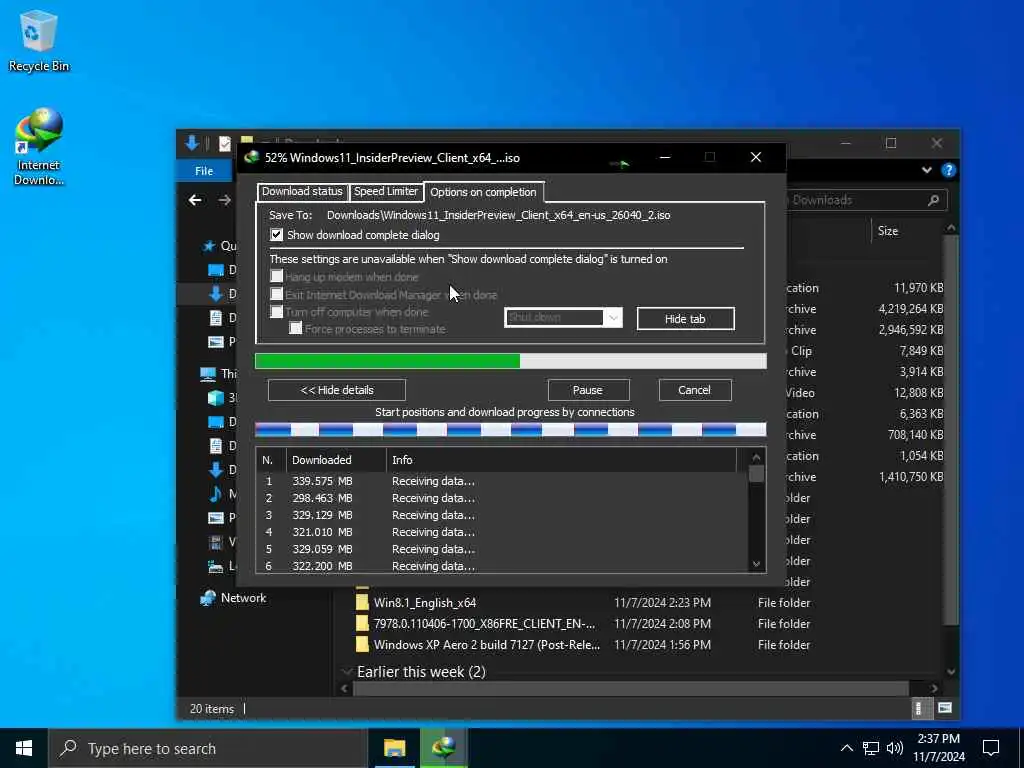Toggle Hang up modem when done checkbox
Image resolution: width=1024 pixels, height=768 pixels.
point(276,276)
